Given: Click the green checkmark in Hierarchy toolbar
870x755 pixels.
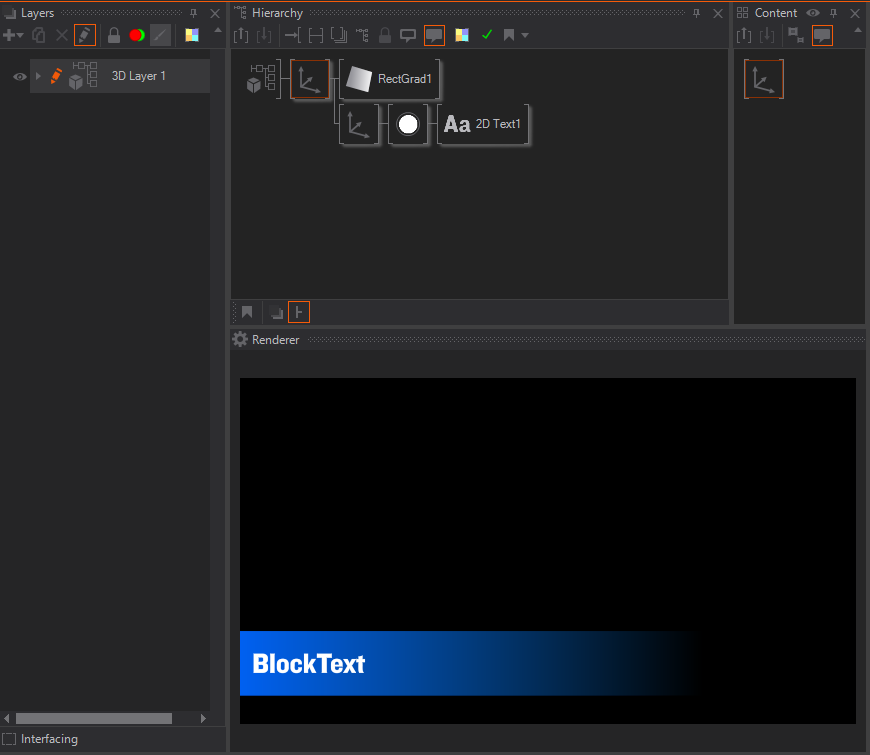Looking at the screenshot, I should click(x=487, y=35).
